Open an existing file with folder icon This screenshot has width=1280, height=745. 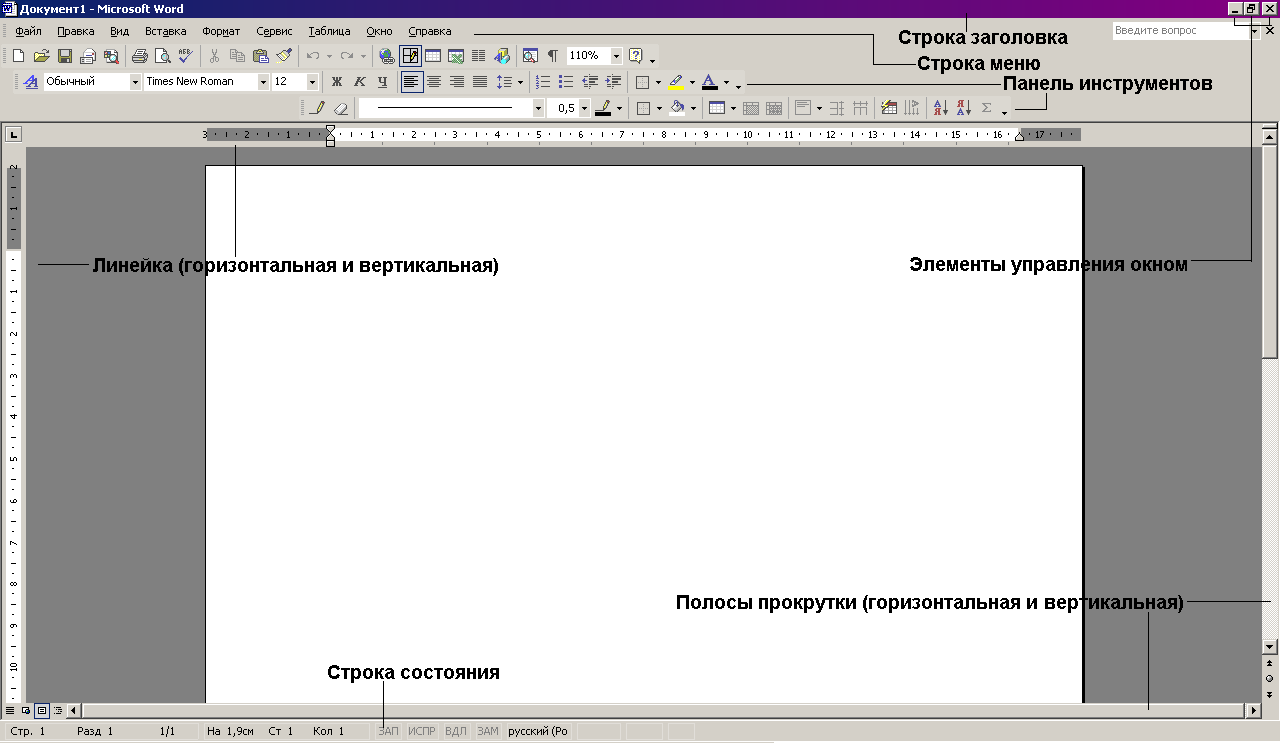(41, 56)
